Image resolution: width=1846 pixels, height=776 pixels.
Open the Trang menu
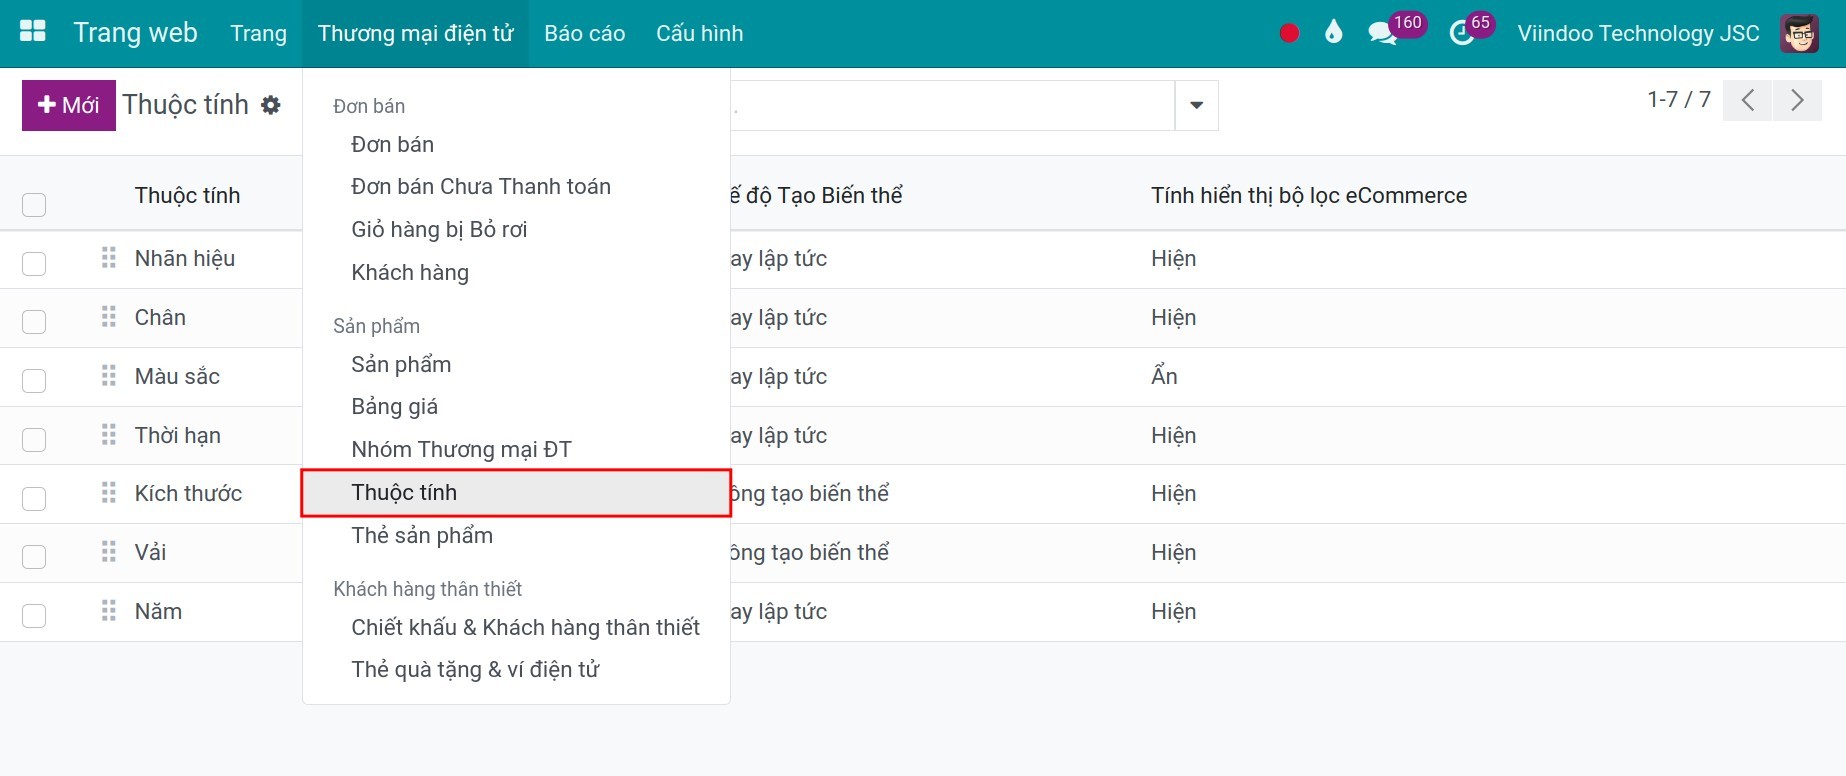pyautogui.click(x=258, y=33)
